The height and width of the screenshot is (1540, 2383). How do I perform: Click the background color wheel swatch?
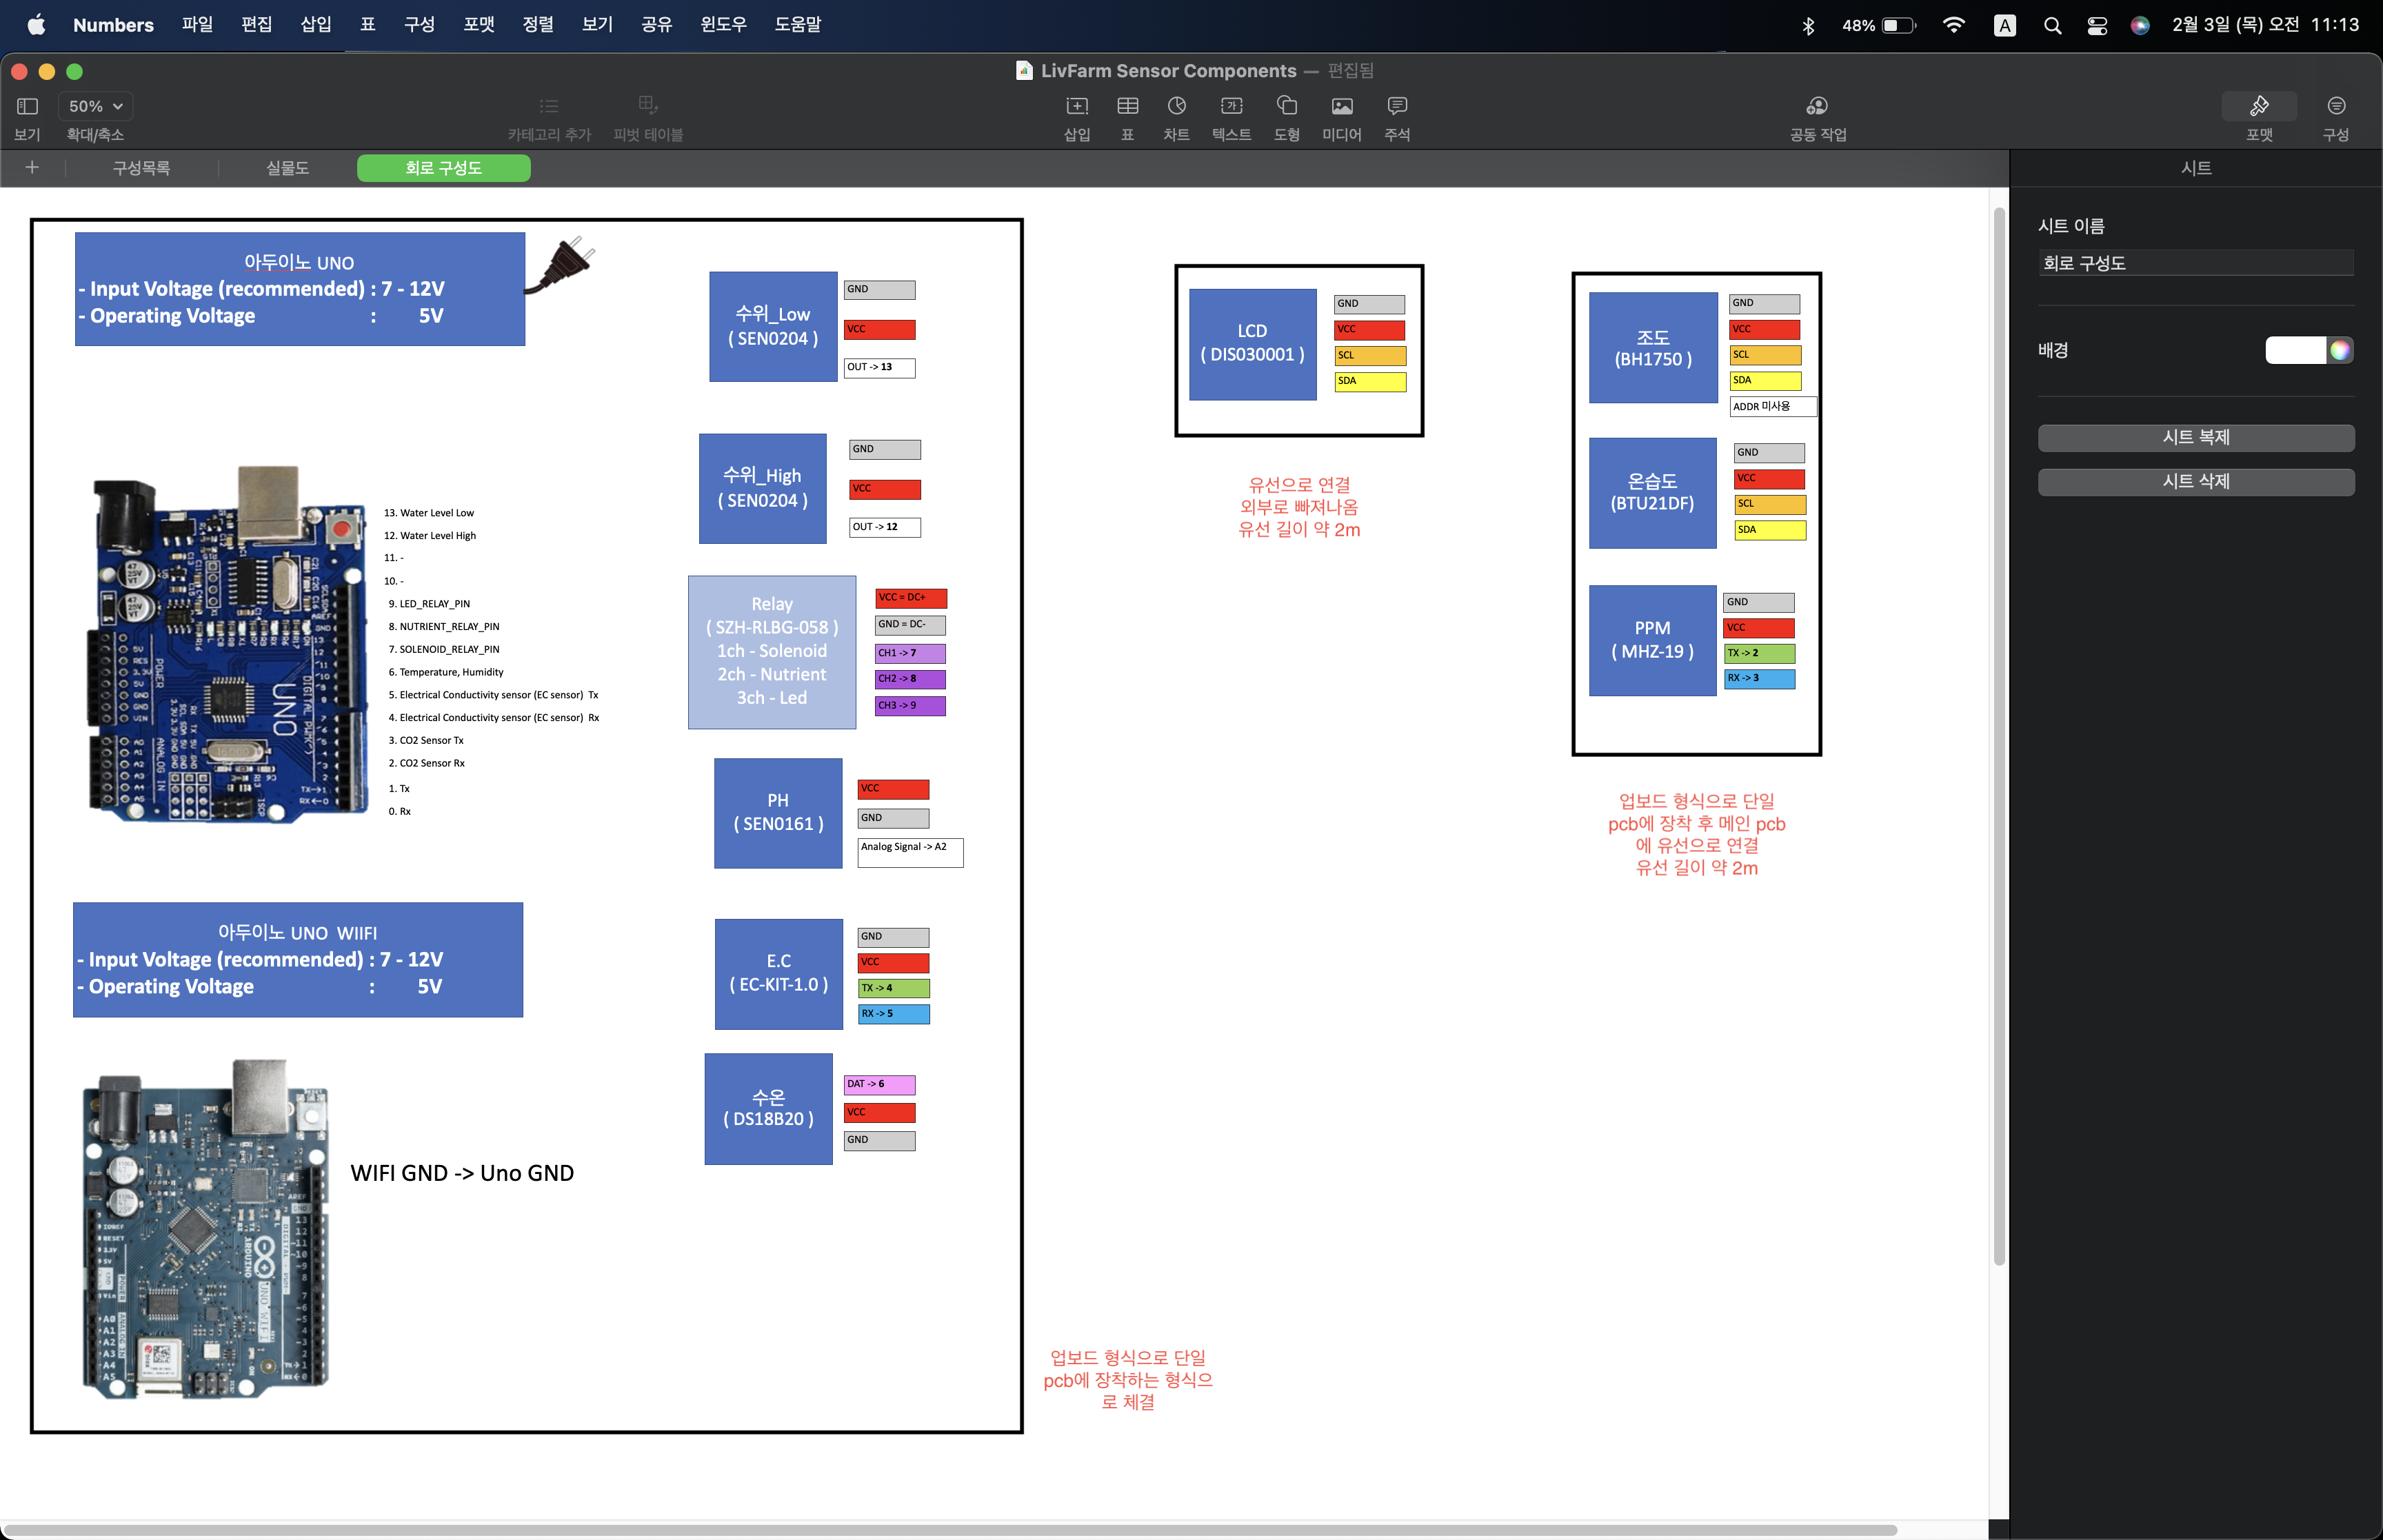click(x=2340, y=350)
